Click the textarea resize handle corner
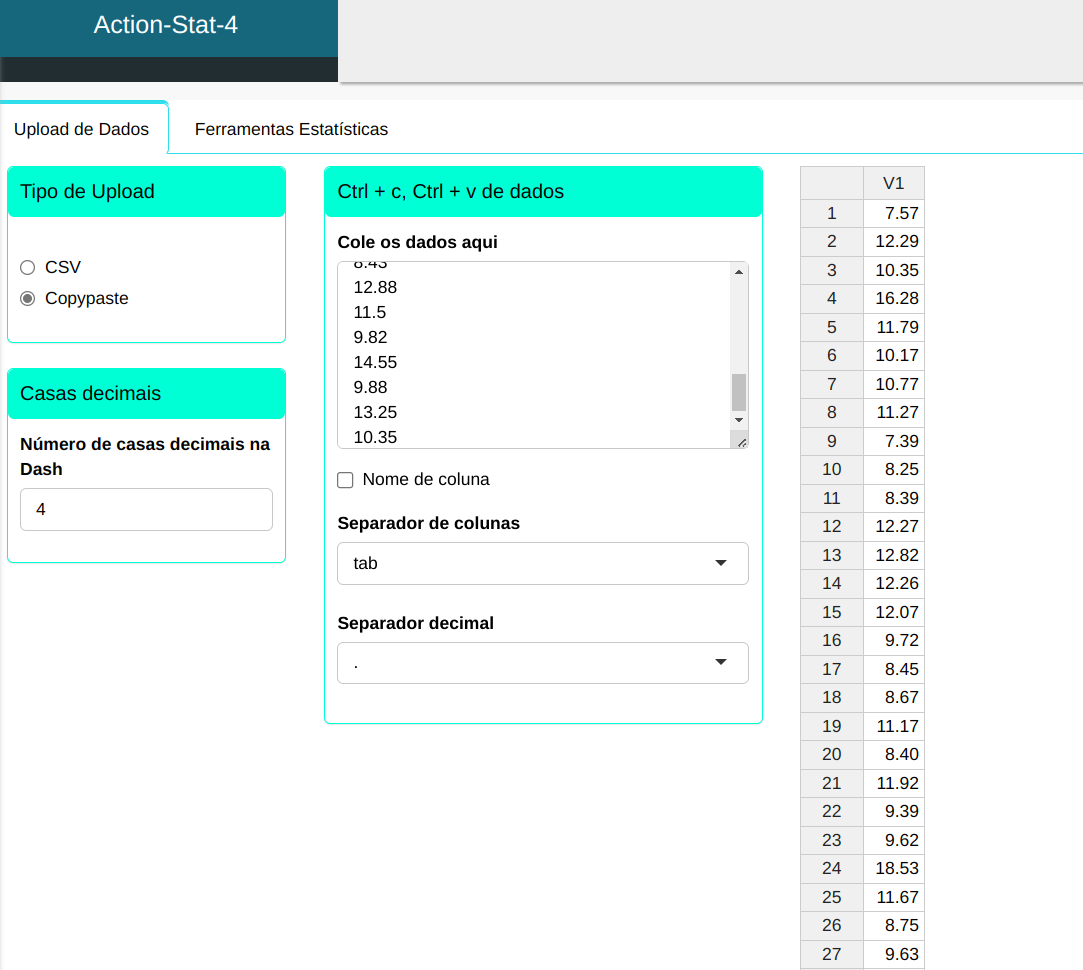This screenshot has height=970, width=1083. point(741,441)
